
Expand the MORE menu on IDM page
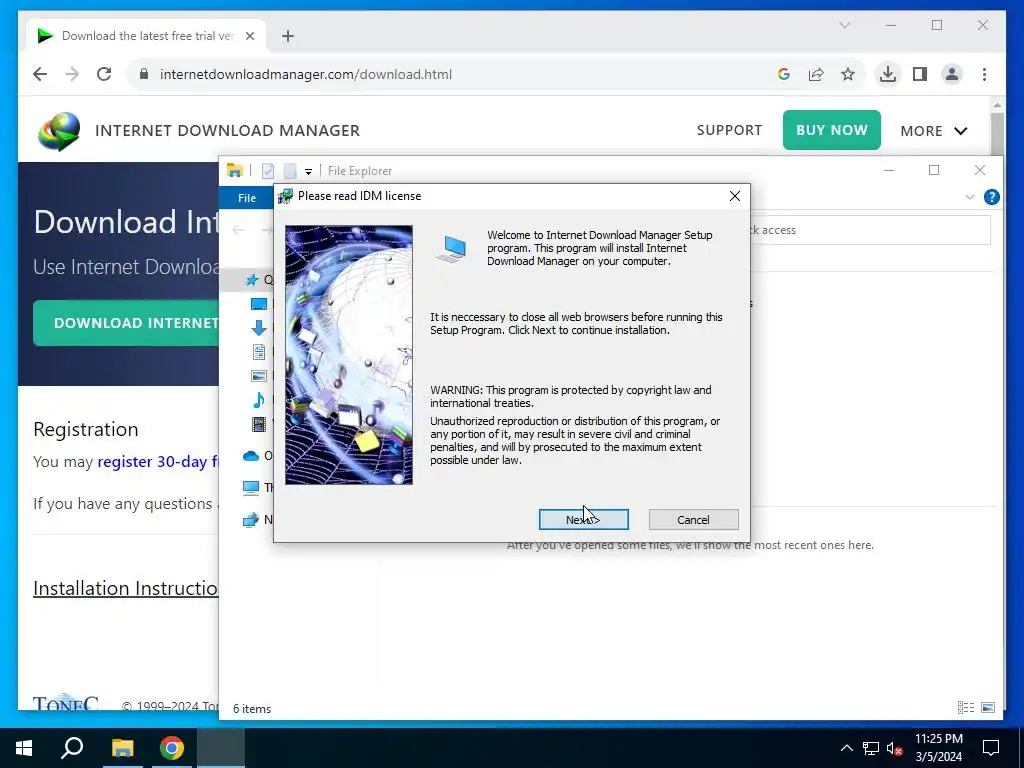click(x=934, y=131)
